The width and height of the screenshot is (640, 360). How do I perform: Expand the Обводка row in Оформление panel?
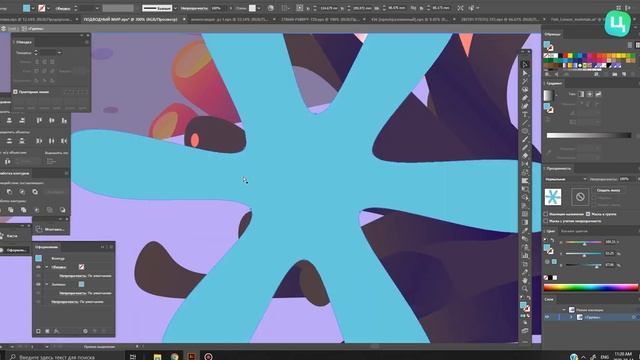pyautogui.click(x=47, y=267)
